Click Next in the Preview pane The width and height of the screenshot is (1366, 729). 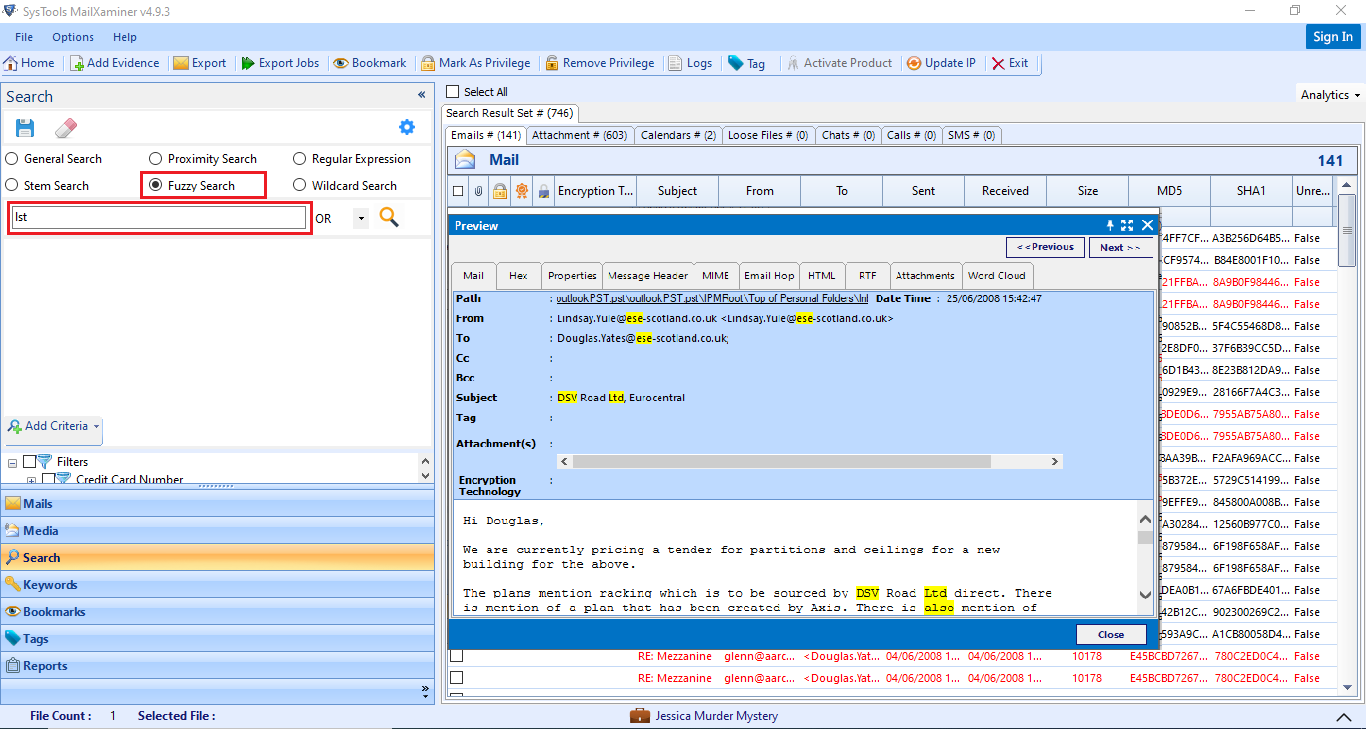(1120, 247)
